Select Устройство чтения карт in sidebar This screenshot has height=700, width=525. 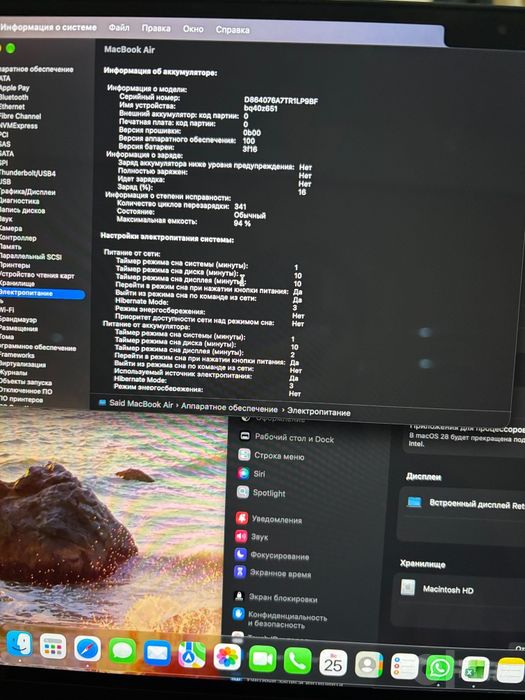coord(37,275)
